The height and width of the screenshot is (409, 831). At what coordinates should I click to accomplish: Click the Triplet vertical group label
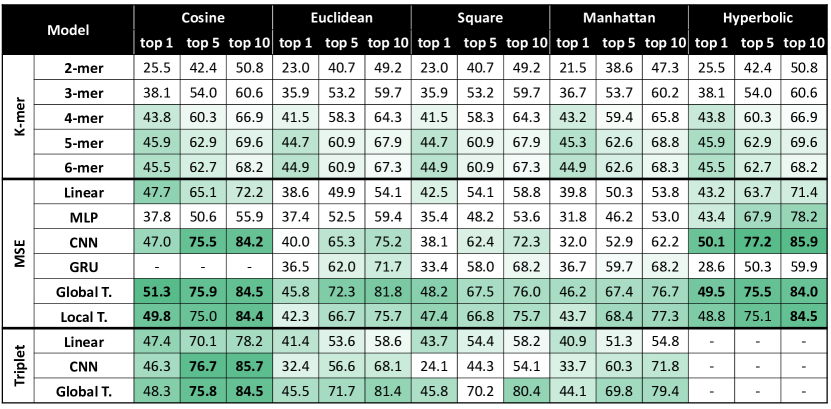pos(19,367)
